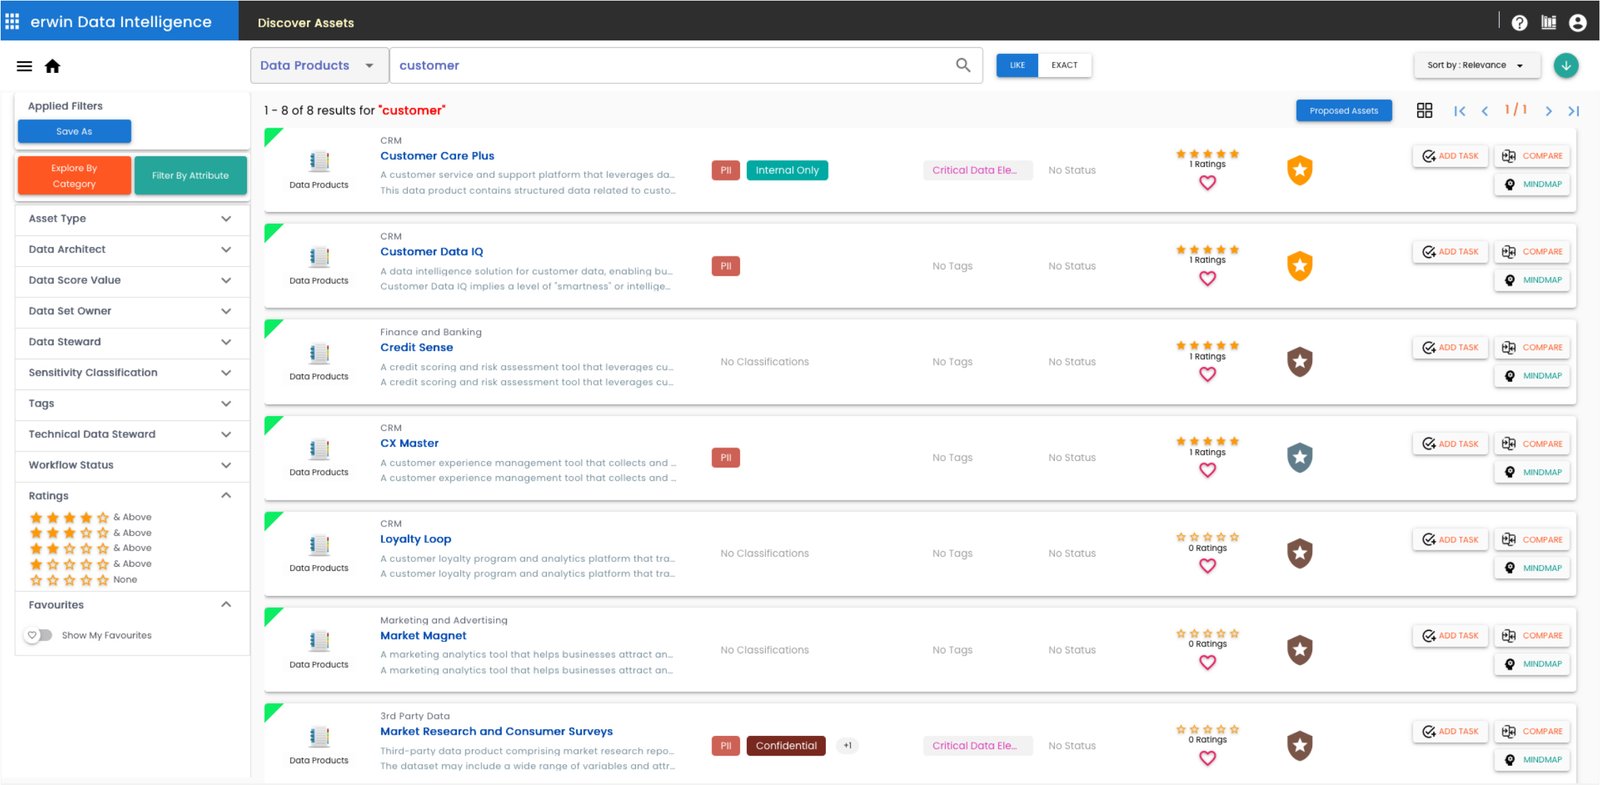
Task: Click the gray-blue badge on CX Master
Action: coord(1299,458)
